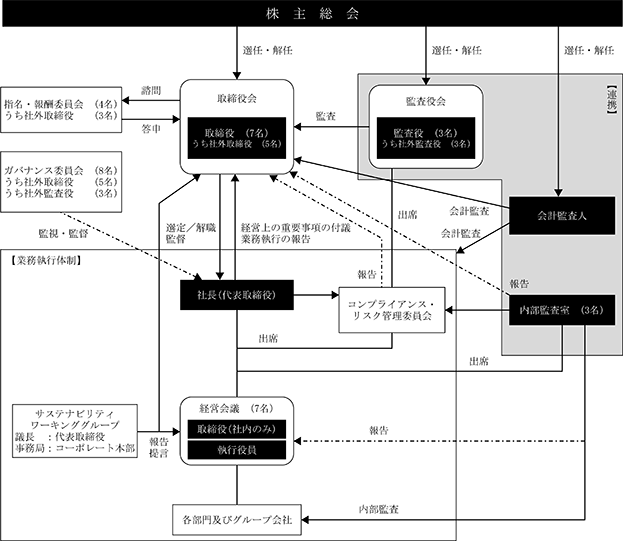Click 各部門及びグループ会社 box
The image size is (623, 541).
(x=237, y=520)
